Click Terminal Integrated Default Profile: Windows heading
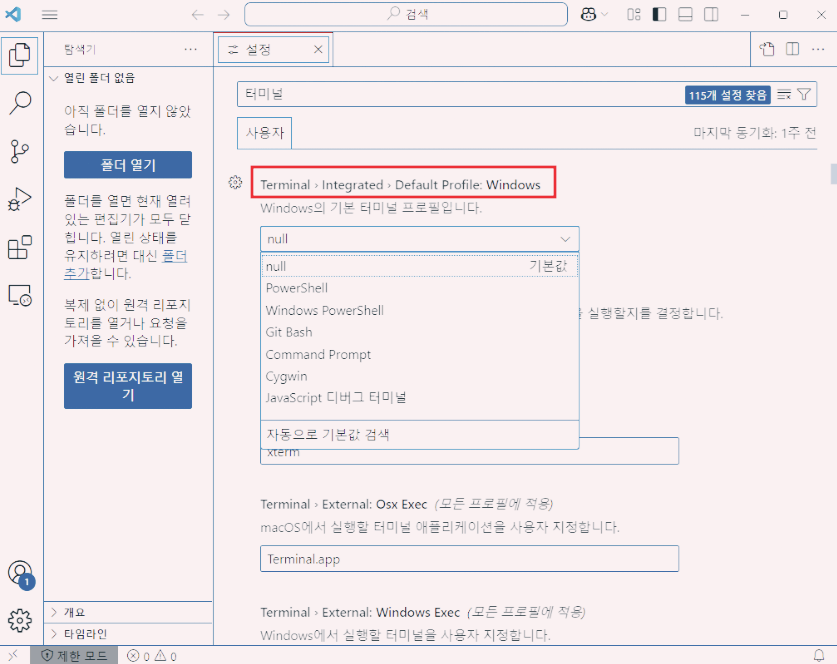 point(400,185)
